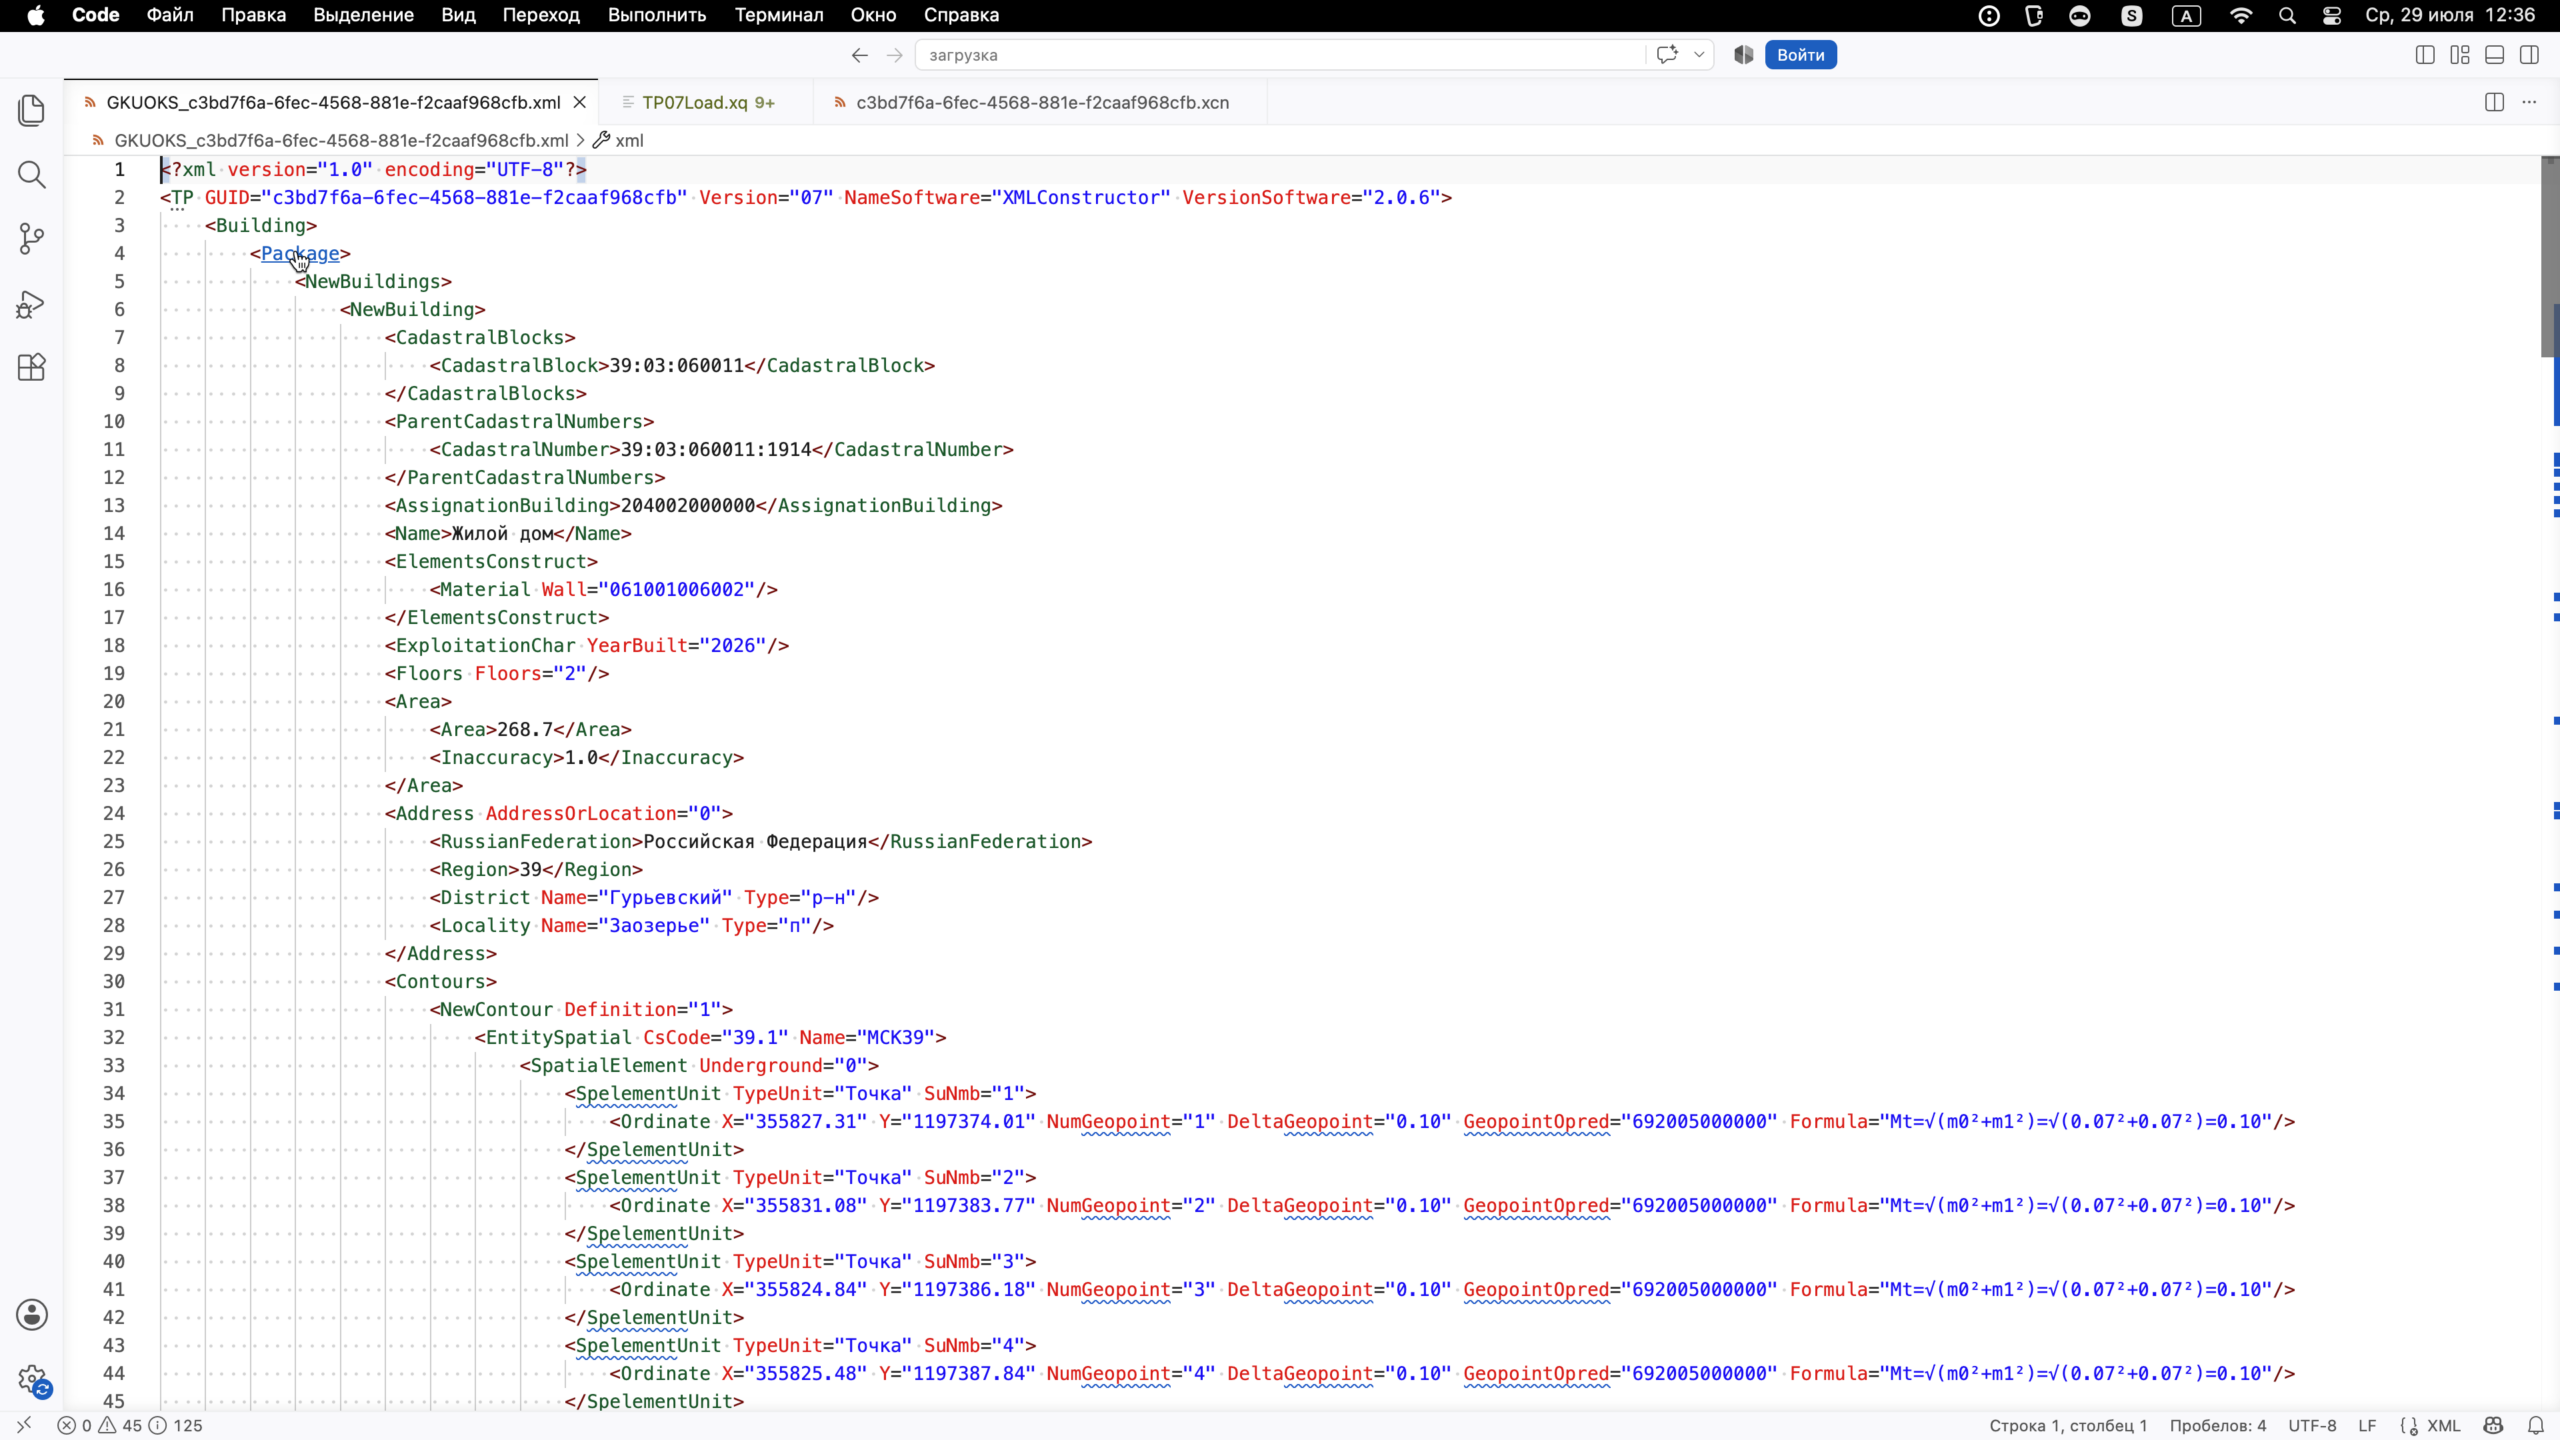Switch the input source indicator A
This screenshot has width=2560, height=1440.
[2187, 15]
